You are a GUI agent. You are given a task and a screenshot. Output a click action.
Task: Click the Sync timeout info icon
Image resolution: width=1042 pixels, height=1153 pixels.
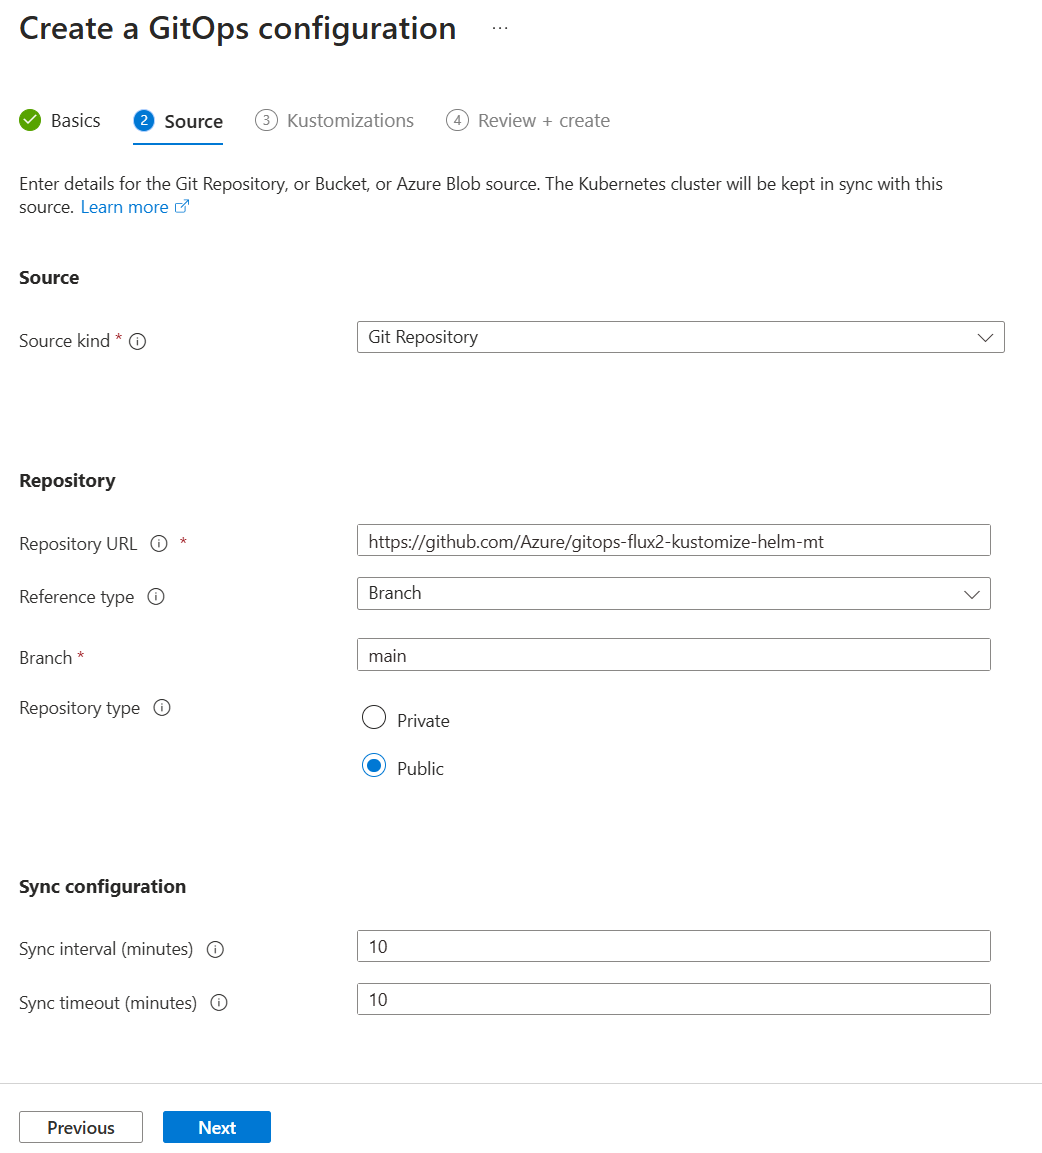click(x=219, y=1002)
